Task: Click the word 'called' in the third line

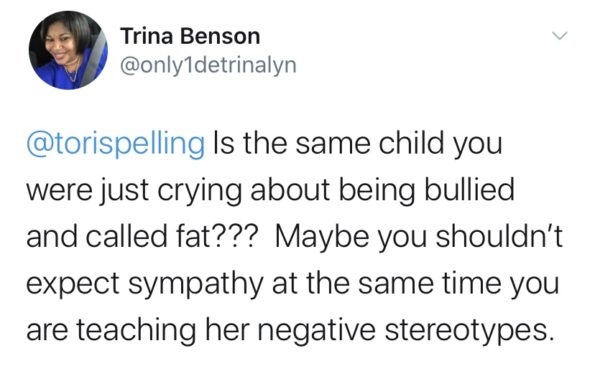Action: point(126,237)
